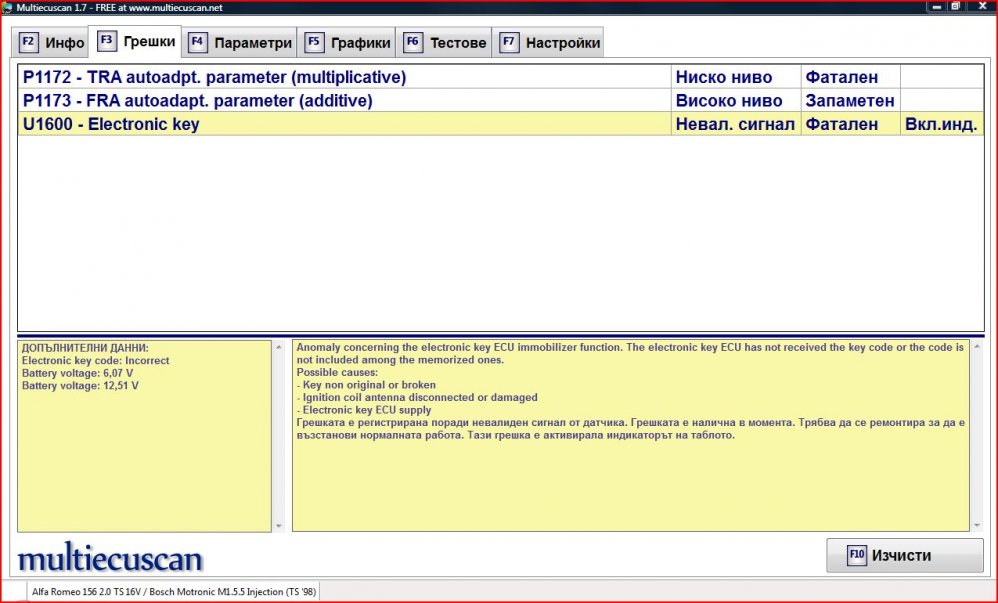The image size is (998, 603).
Task: Click the F6 key icon beside Тестове
Action: point(412,43)
